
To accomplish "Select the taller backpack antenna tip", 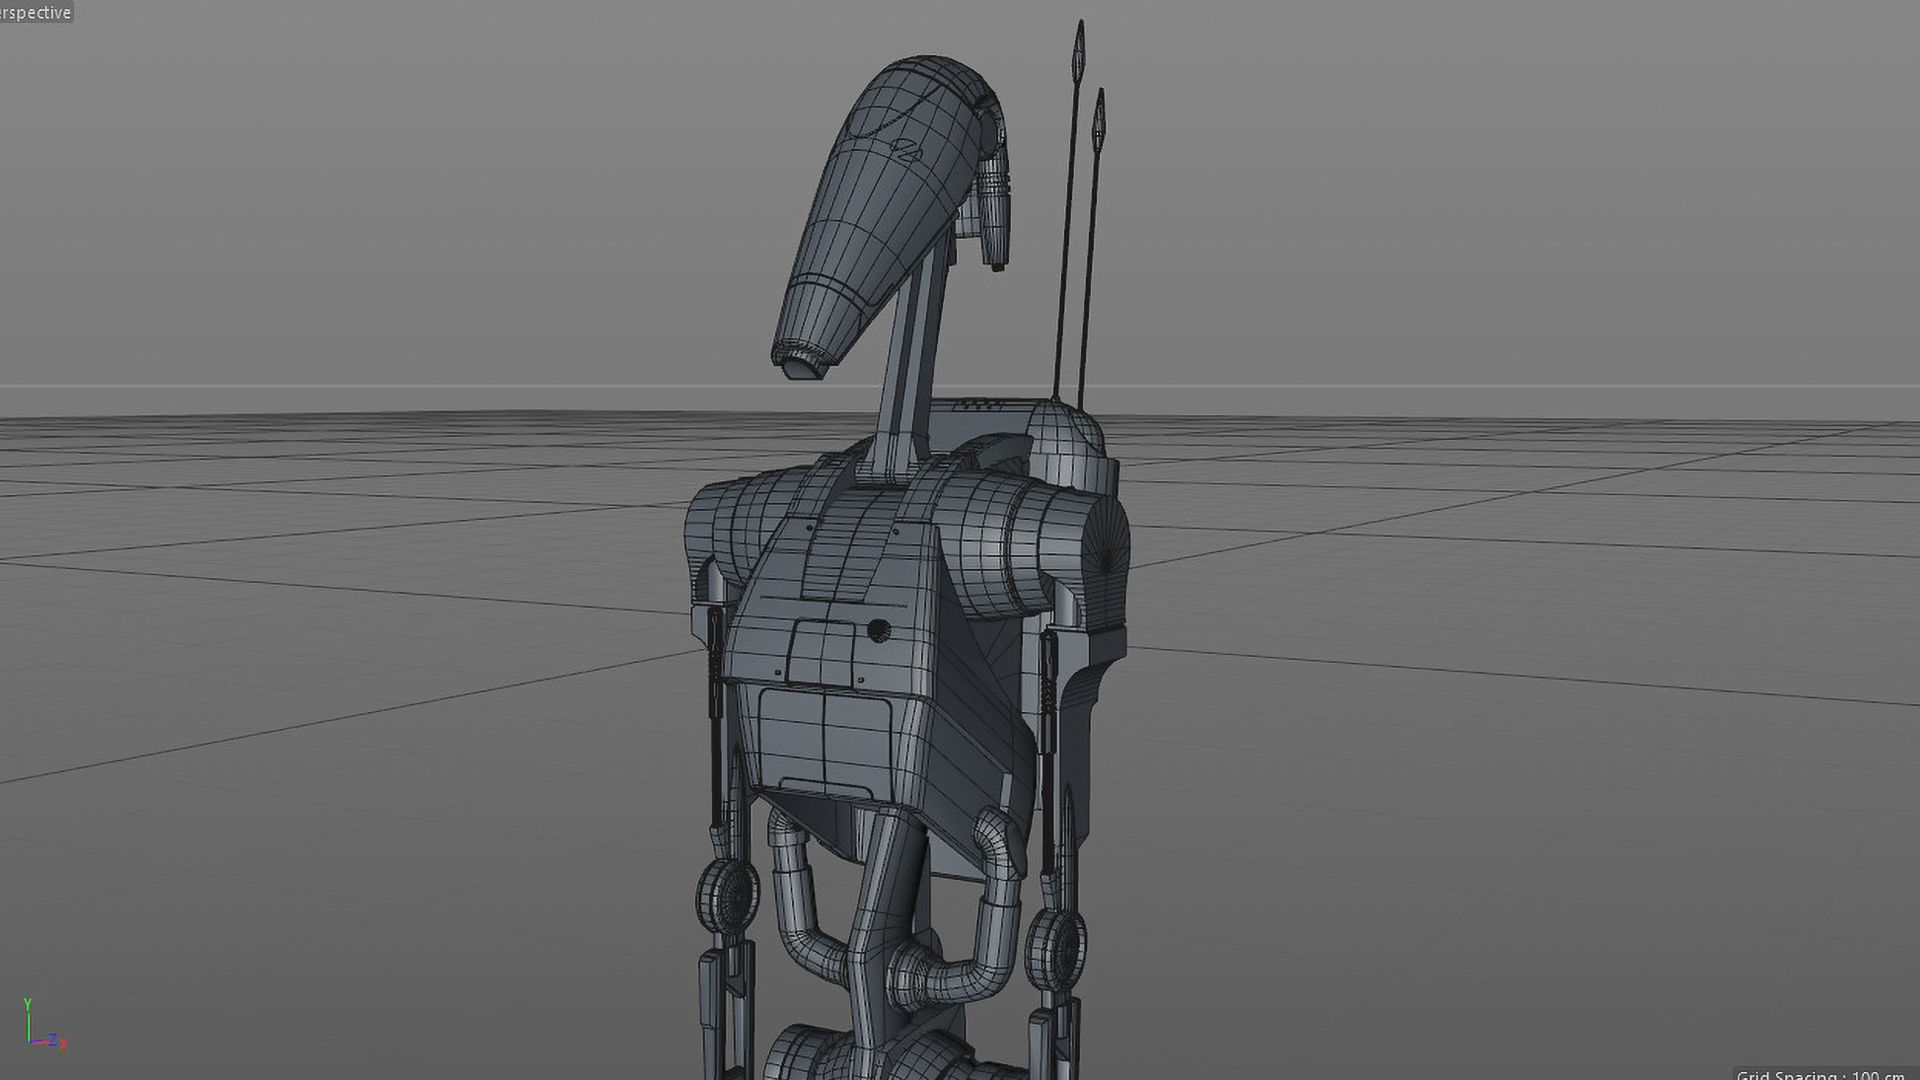I will 1079,48.
